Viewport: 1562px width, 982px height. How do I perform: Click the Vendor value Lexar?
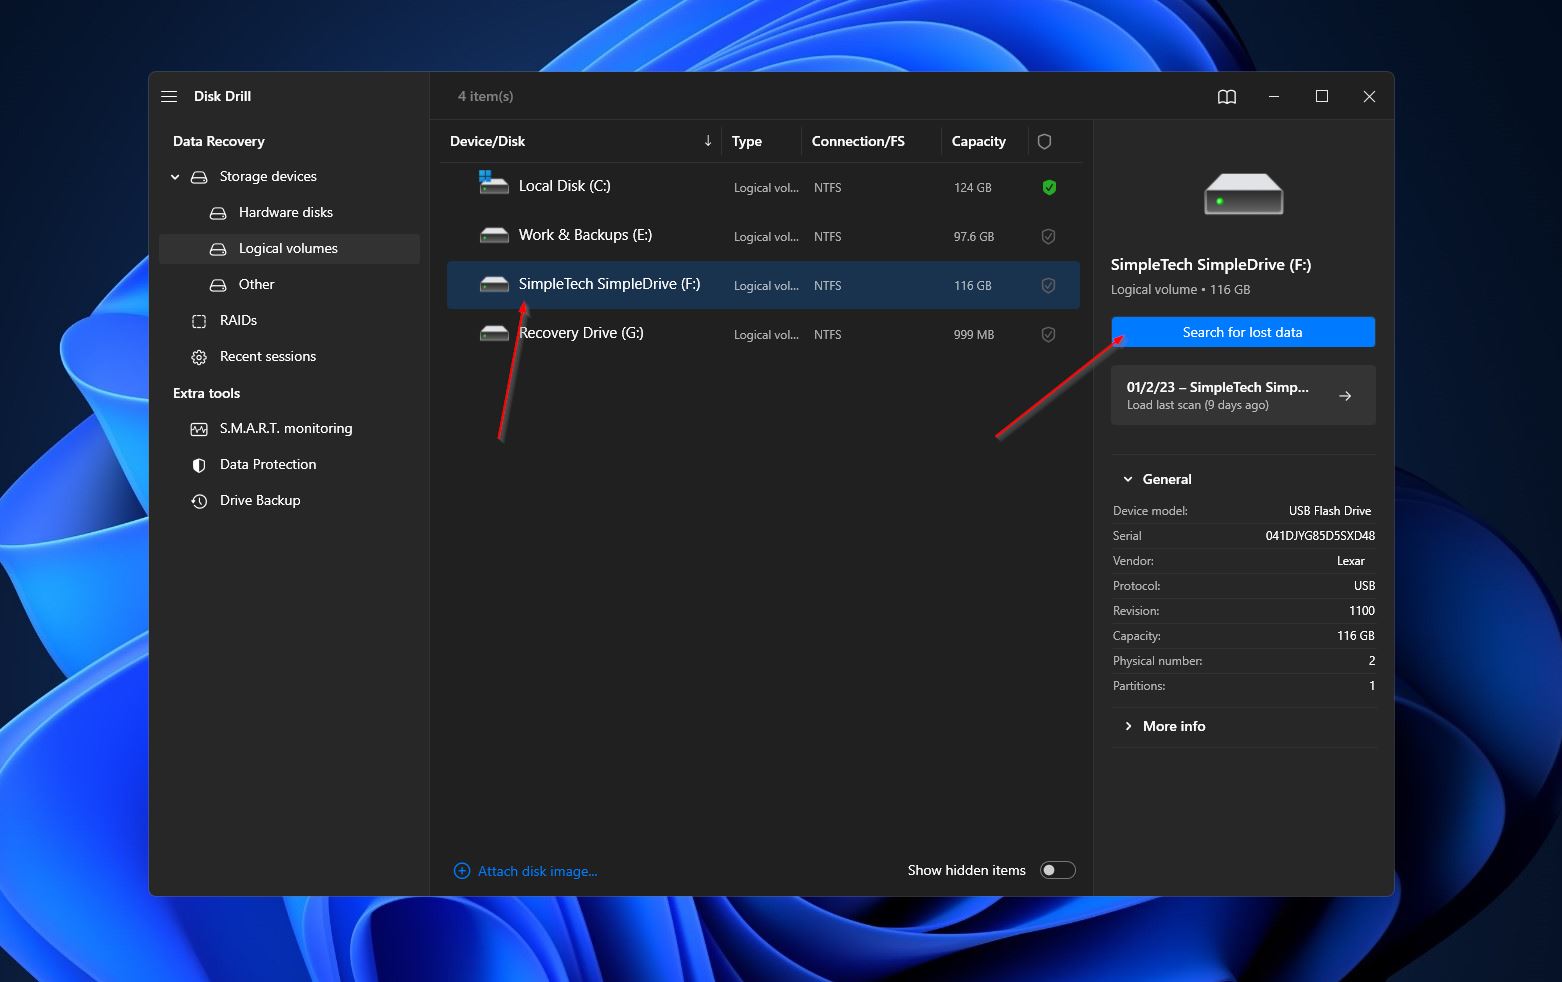click(1351, 561)
